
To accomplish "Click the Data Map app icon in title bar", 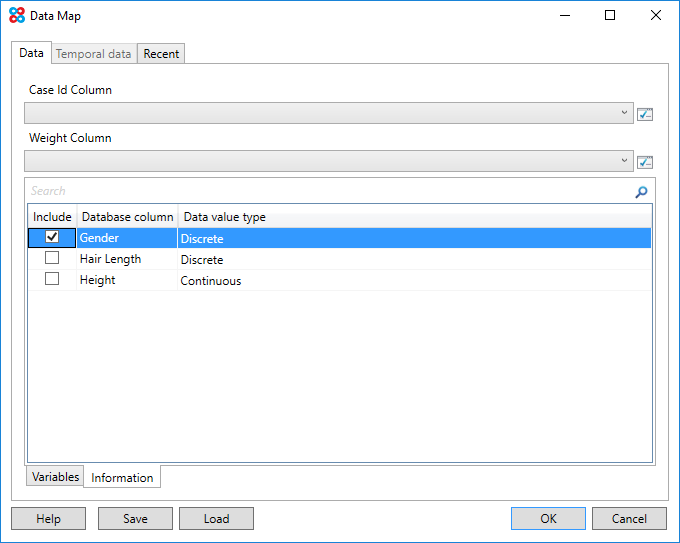I will (x=16, y=16).
